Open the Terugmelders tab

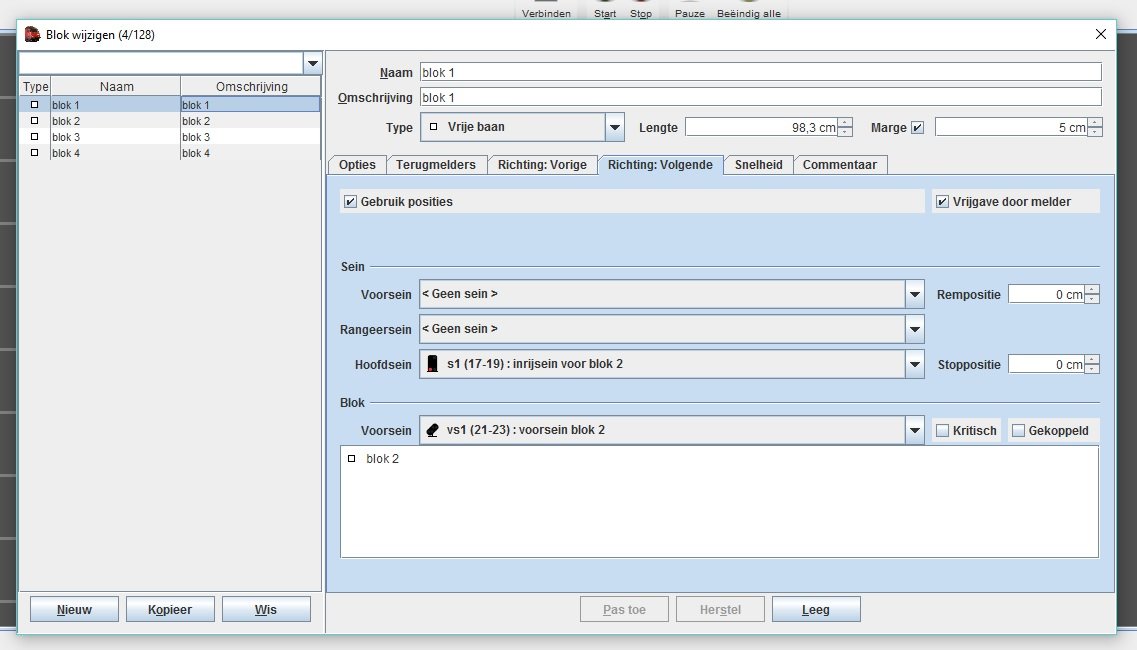click(x=436, y=165)
